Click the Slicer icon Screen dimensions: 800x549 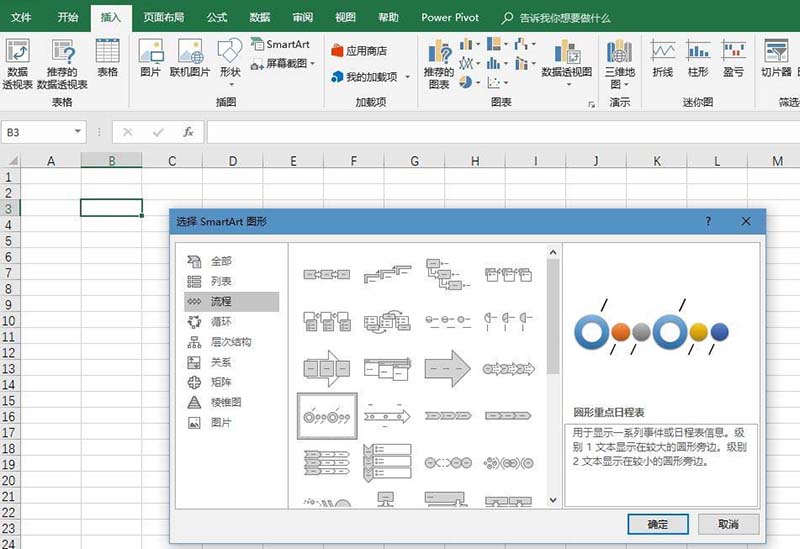coord(776,57)
